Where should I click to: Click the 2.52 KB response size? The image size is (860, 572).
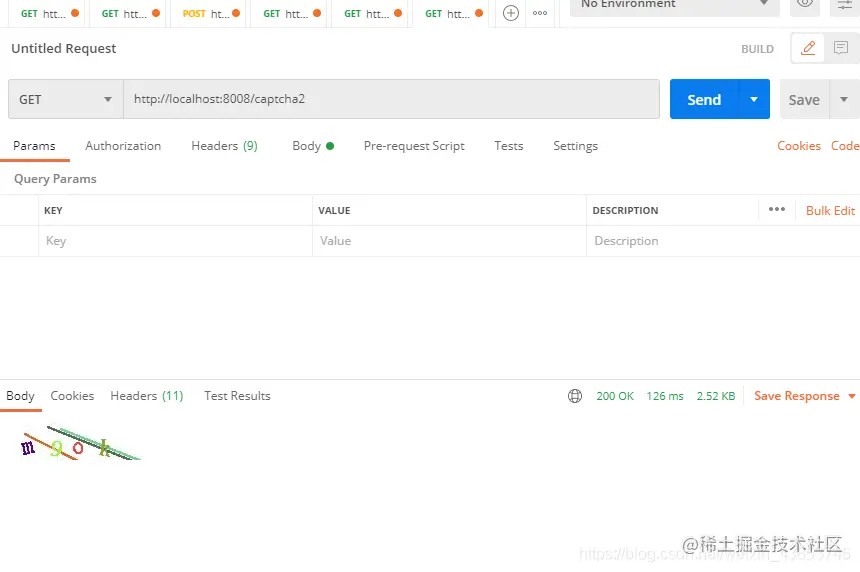pyautogui.click(x=716, y=396)
